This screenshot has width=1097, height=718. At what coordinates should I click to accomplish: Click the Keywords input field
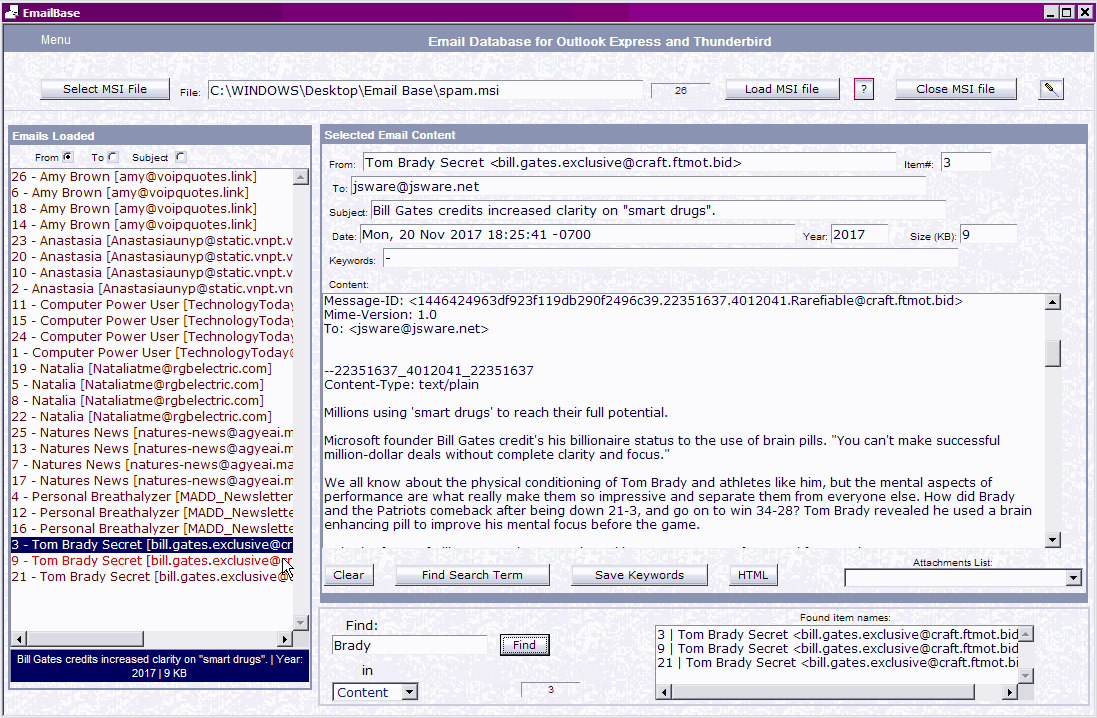(x=670, y=259)
